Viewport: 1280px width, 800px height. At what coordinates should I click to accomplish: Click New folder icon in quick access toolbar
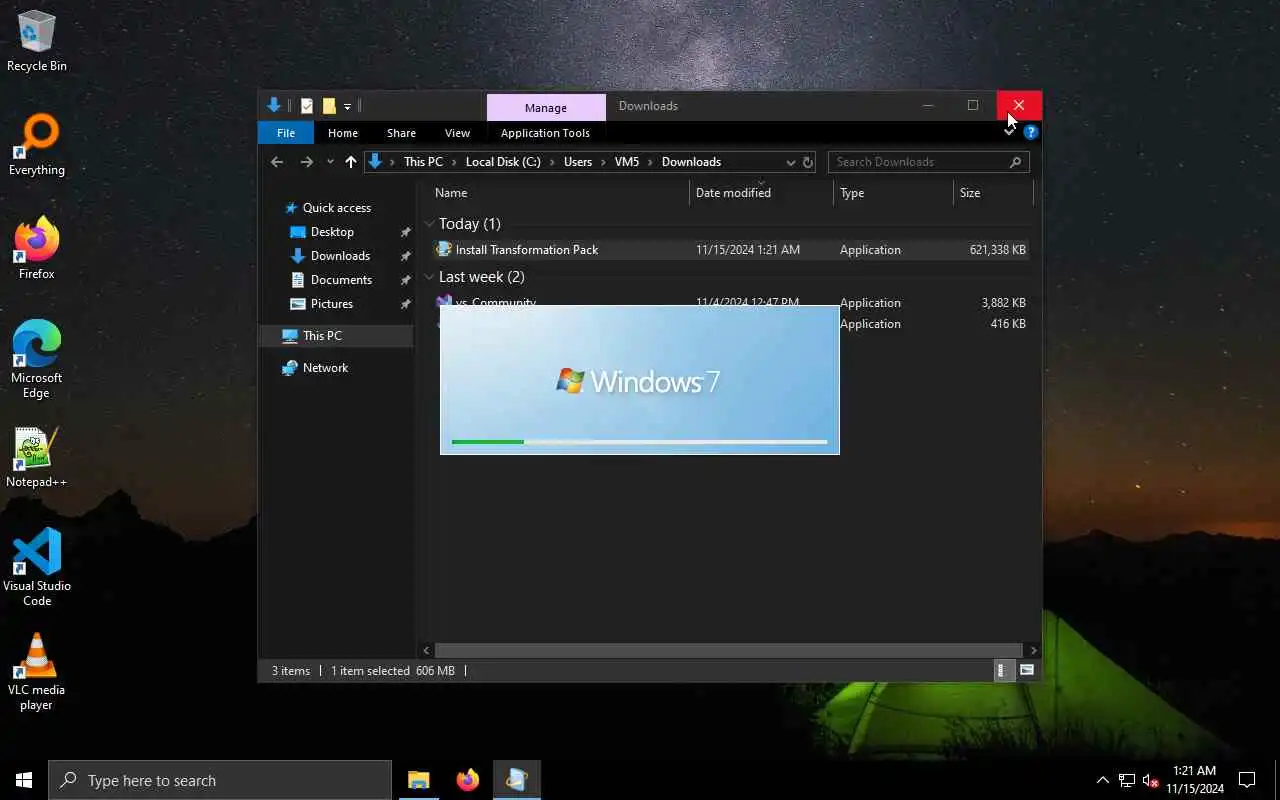click(x=329, y=106)
